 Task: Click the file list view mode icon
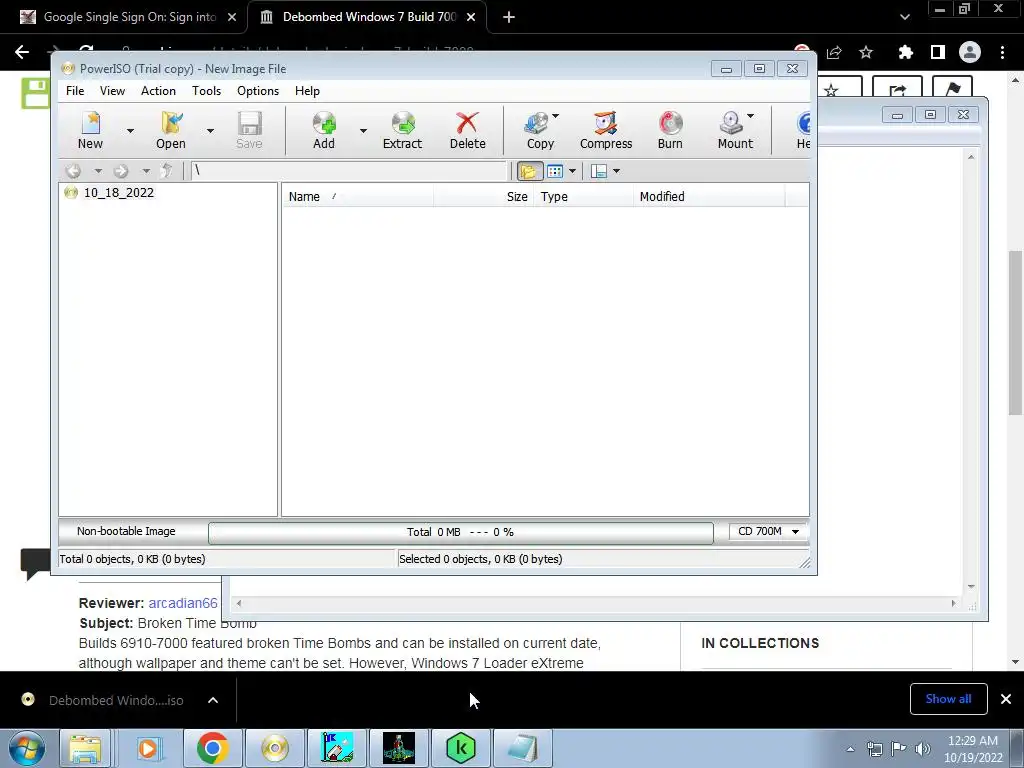coord(554,171)
